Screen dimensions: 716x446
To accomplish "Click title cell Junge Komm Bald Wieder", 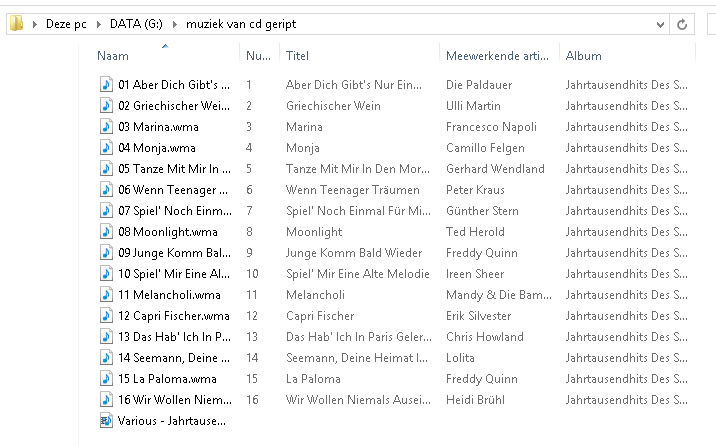I will (x=354, y=252).
